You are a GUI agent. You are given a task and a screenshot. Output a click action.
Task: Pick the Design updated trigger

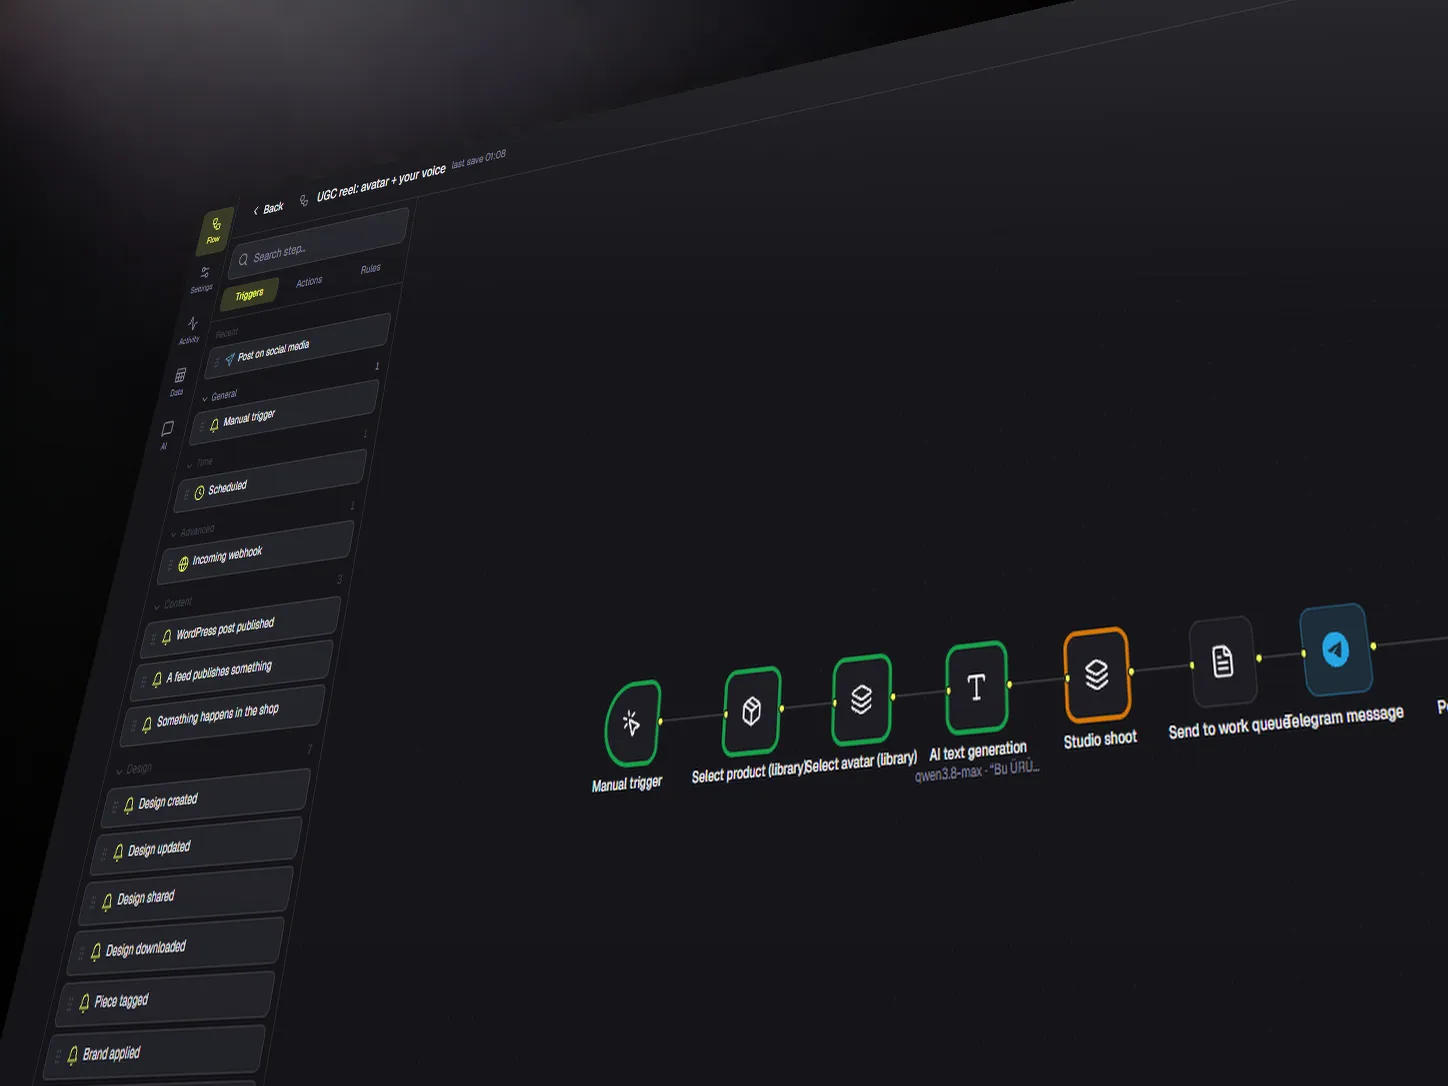click(196, 846)
